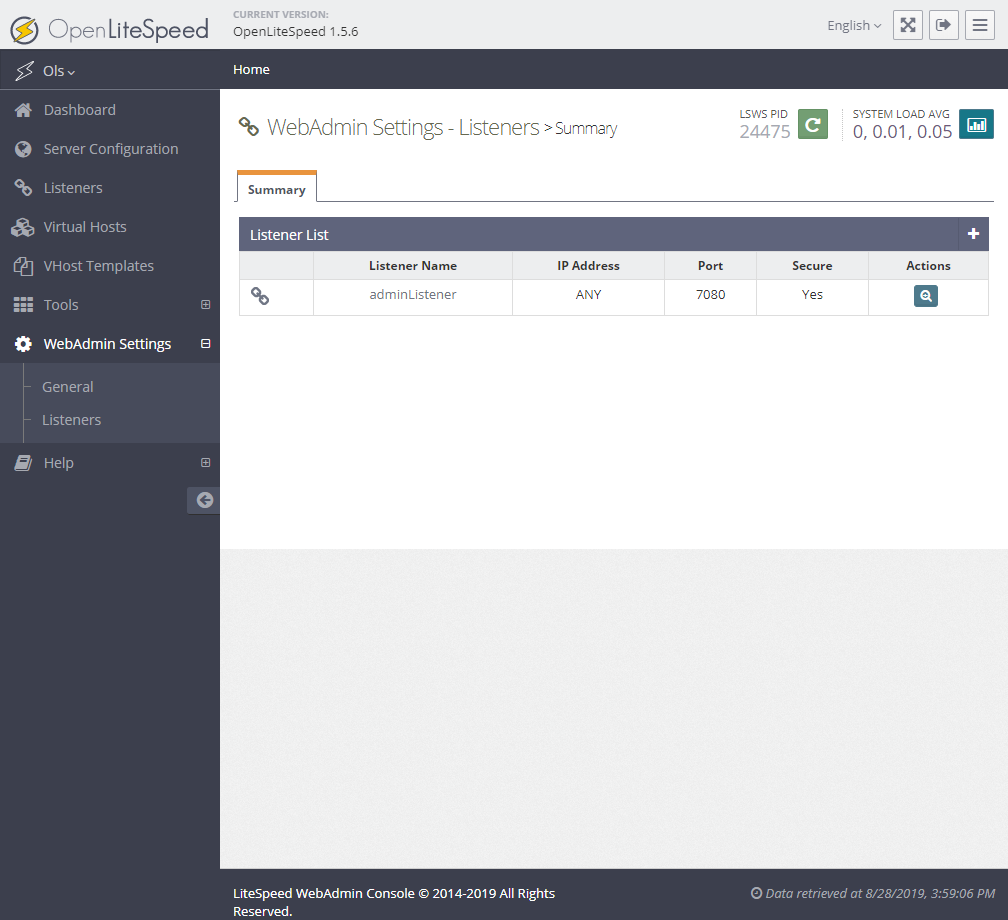The width and height of the screenshot is (1008, 920).
Task: Click the LiteSpeed copyright footer text
Action: pyautogui.click(x=394, y=902)
